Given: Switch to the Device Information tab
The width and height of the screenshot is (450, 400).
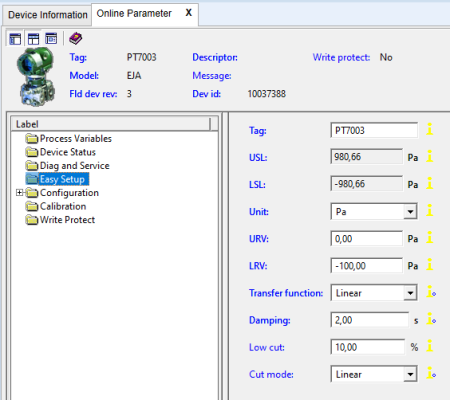Looking at the screenshot, I should tap(48, 15).
